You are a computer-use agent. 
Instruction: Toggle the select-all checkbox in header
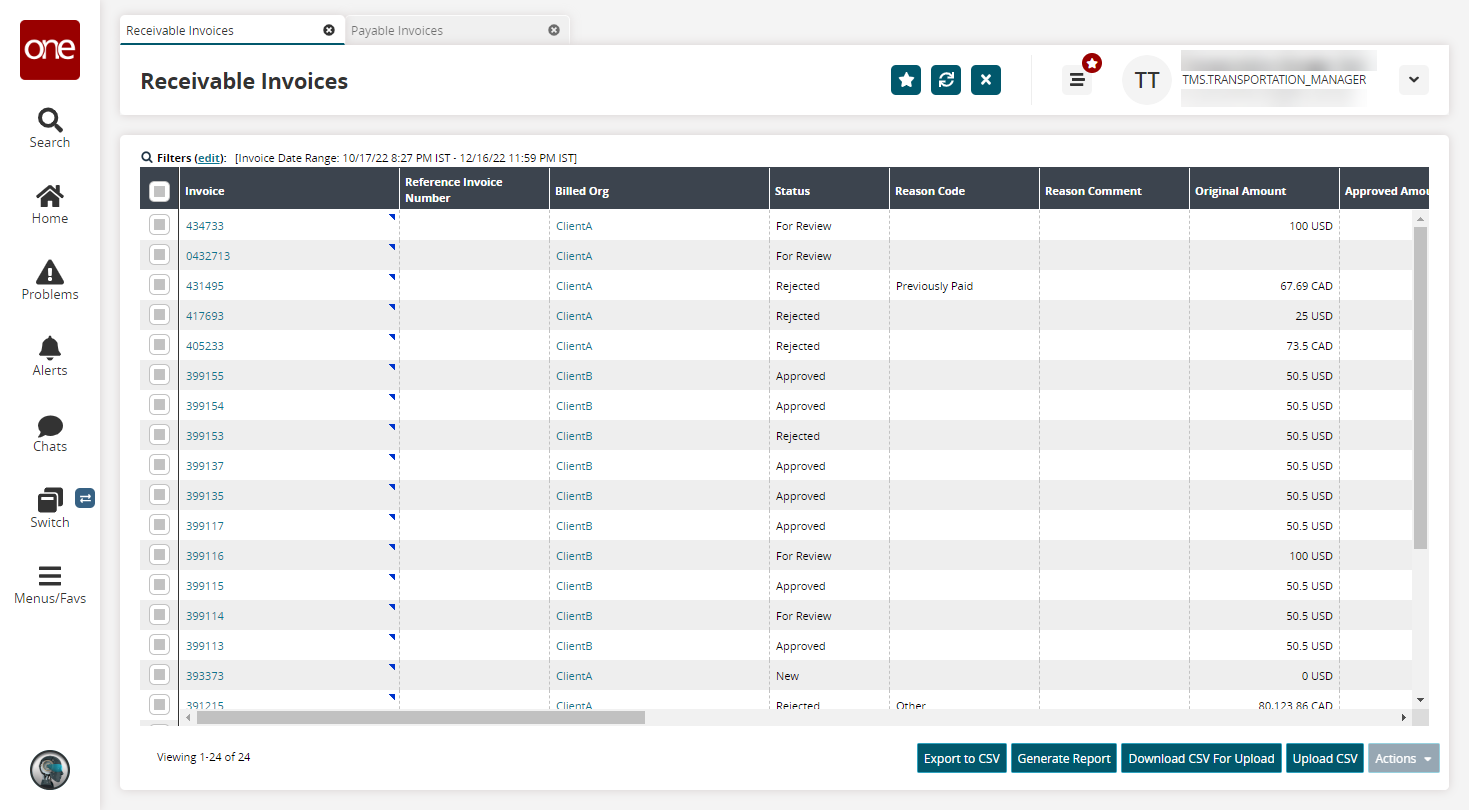pos(159,191)
